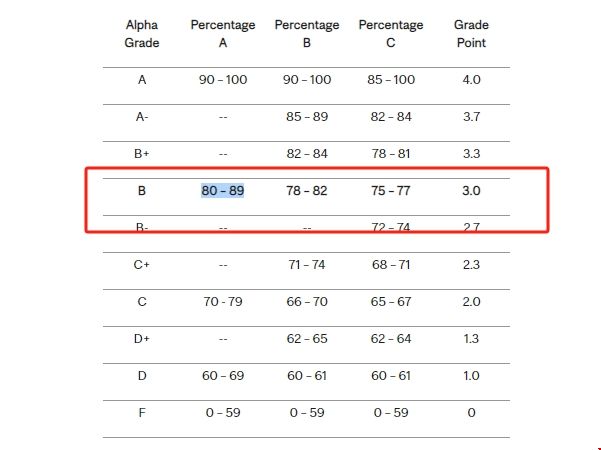Image resolution: width=601 pixels, height=450 pixels.
Task: Click the A- alpha grade cell
Action: 142,117
